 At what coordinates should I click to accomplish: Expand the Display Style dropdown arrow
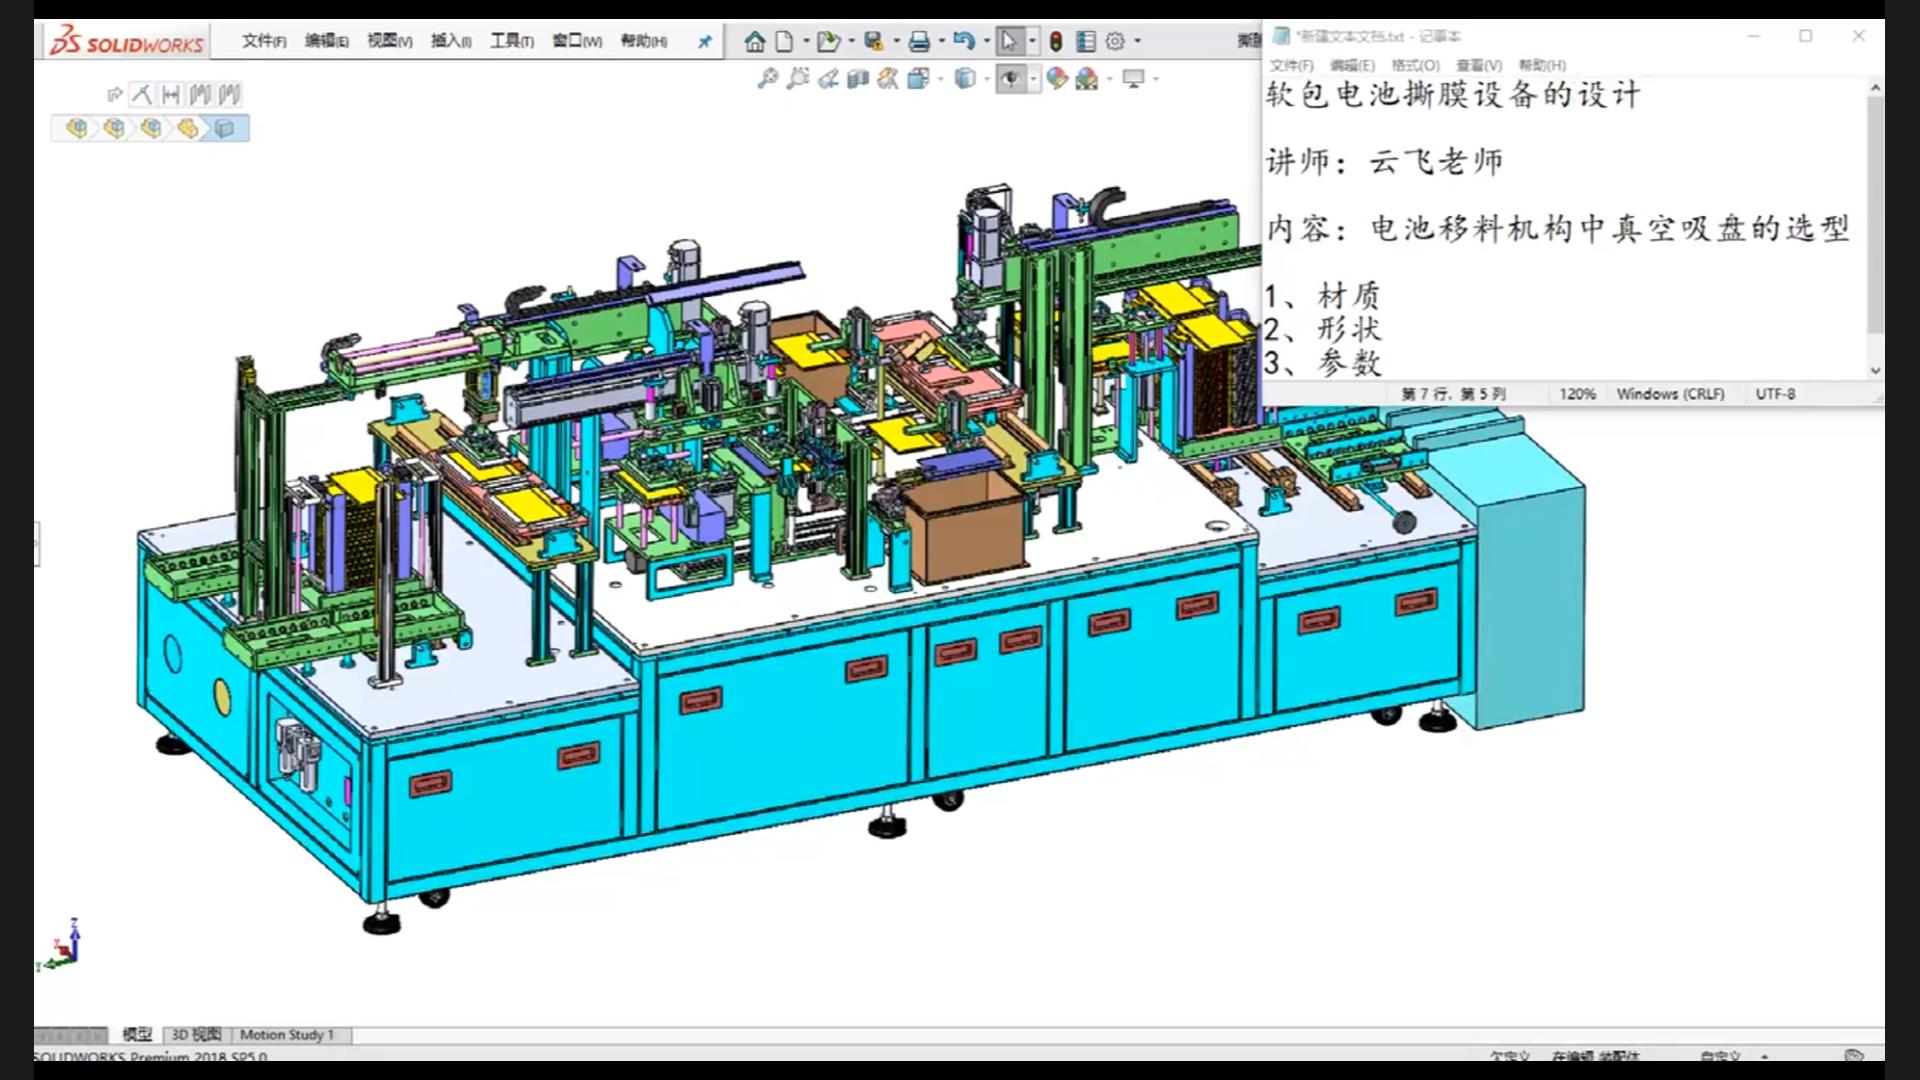coord(986,78)
